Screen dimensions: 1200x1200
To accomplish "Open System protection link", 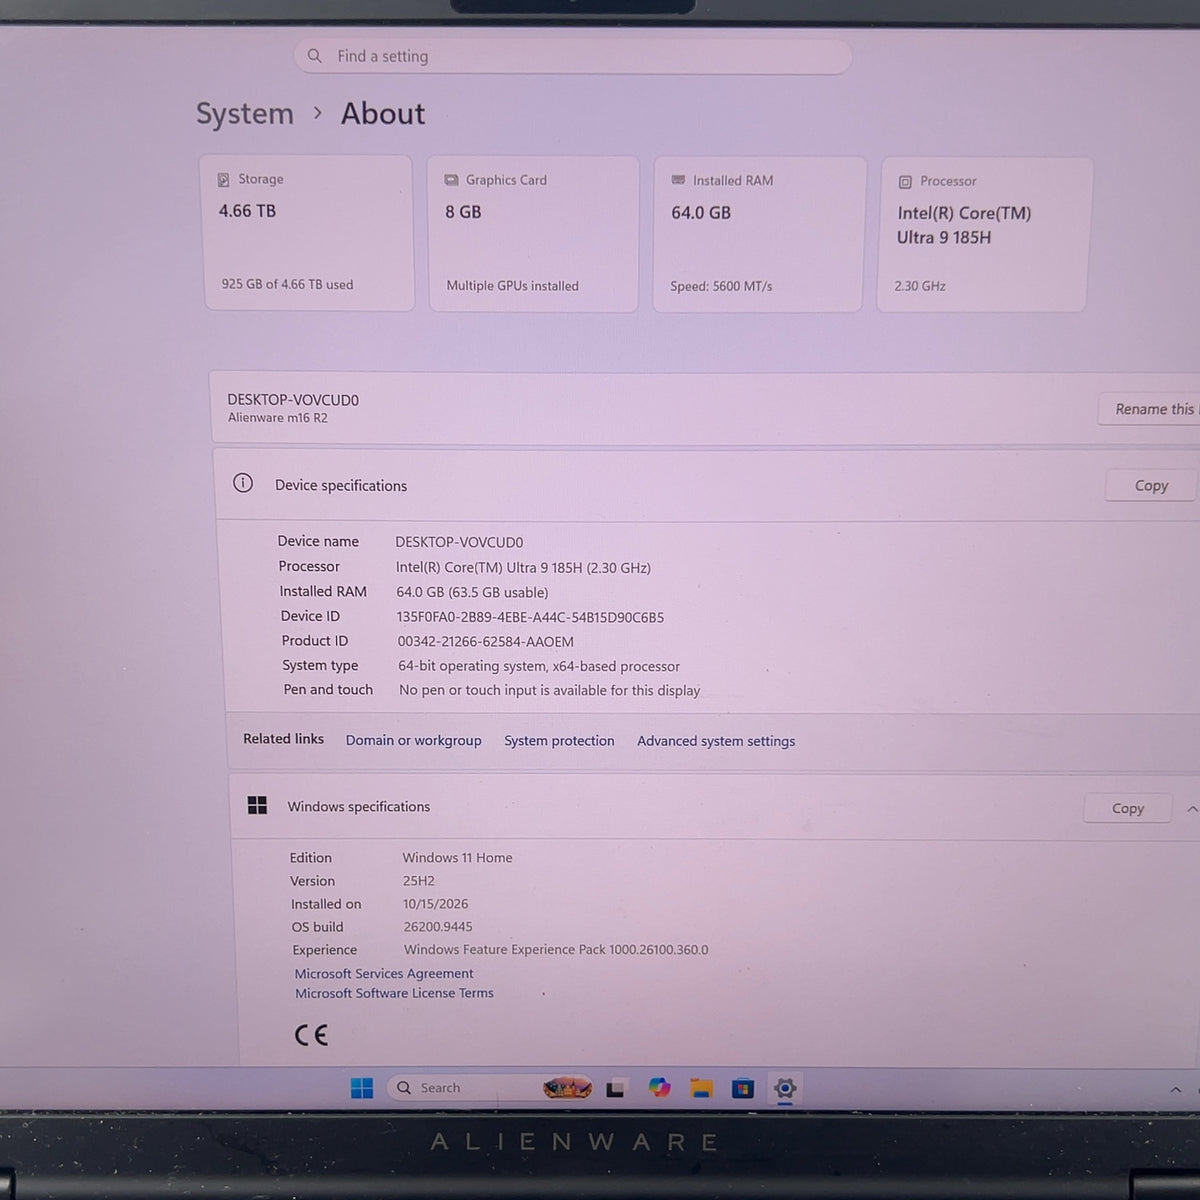I will [559, 741].
